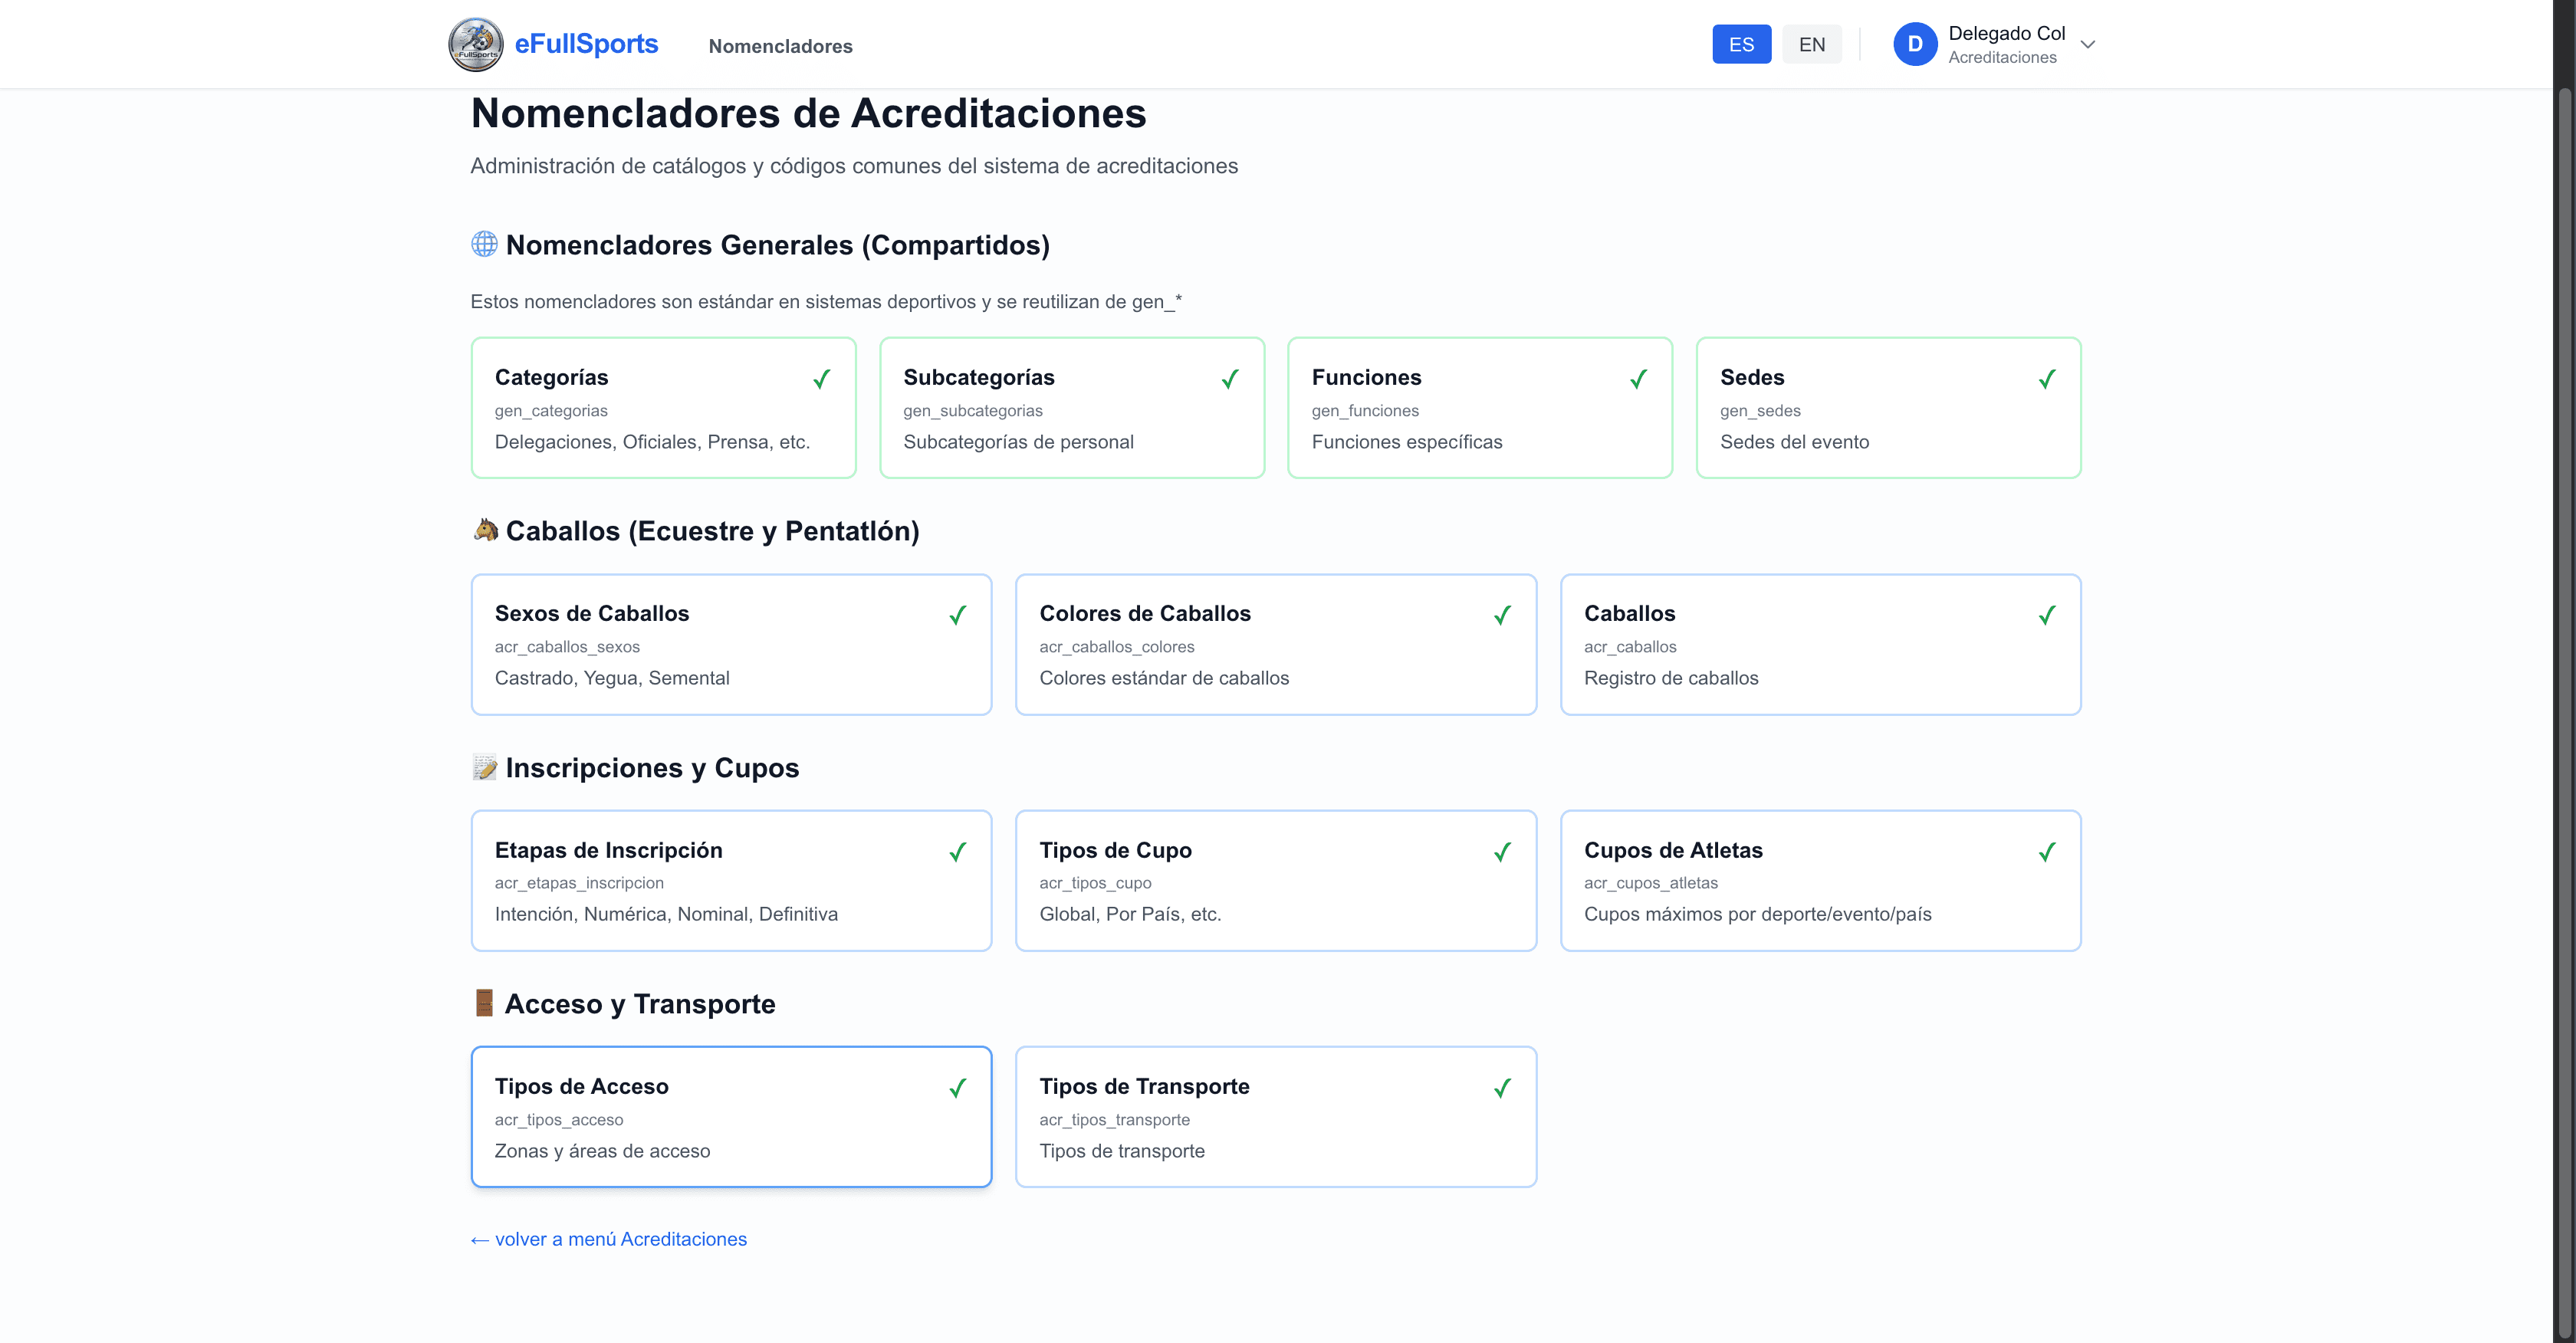Click the Acreditaciones role label under Delegado Col
This screenshot has width=2576, height=1343.
(x=2002, y=57)
